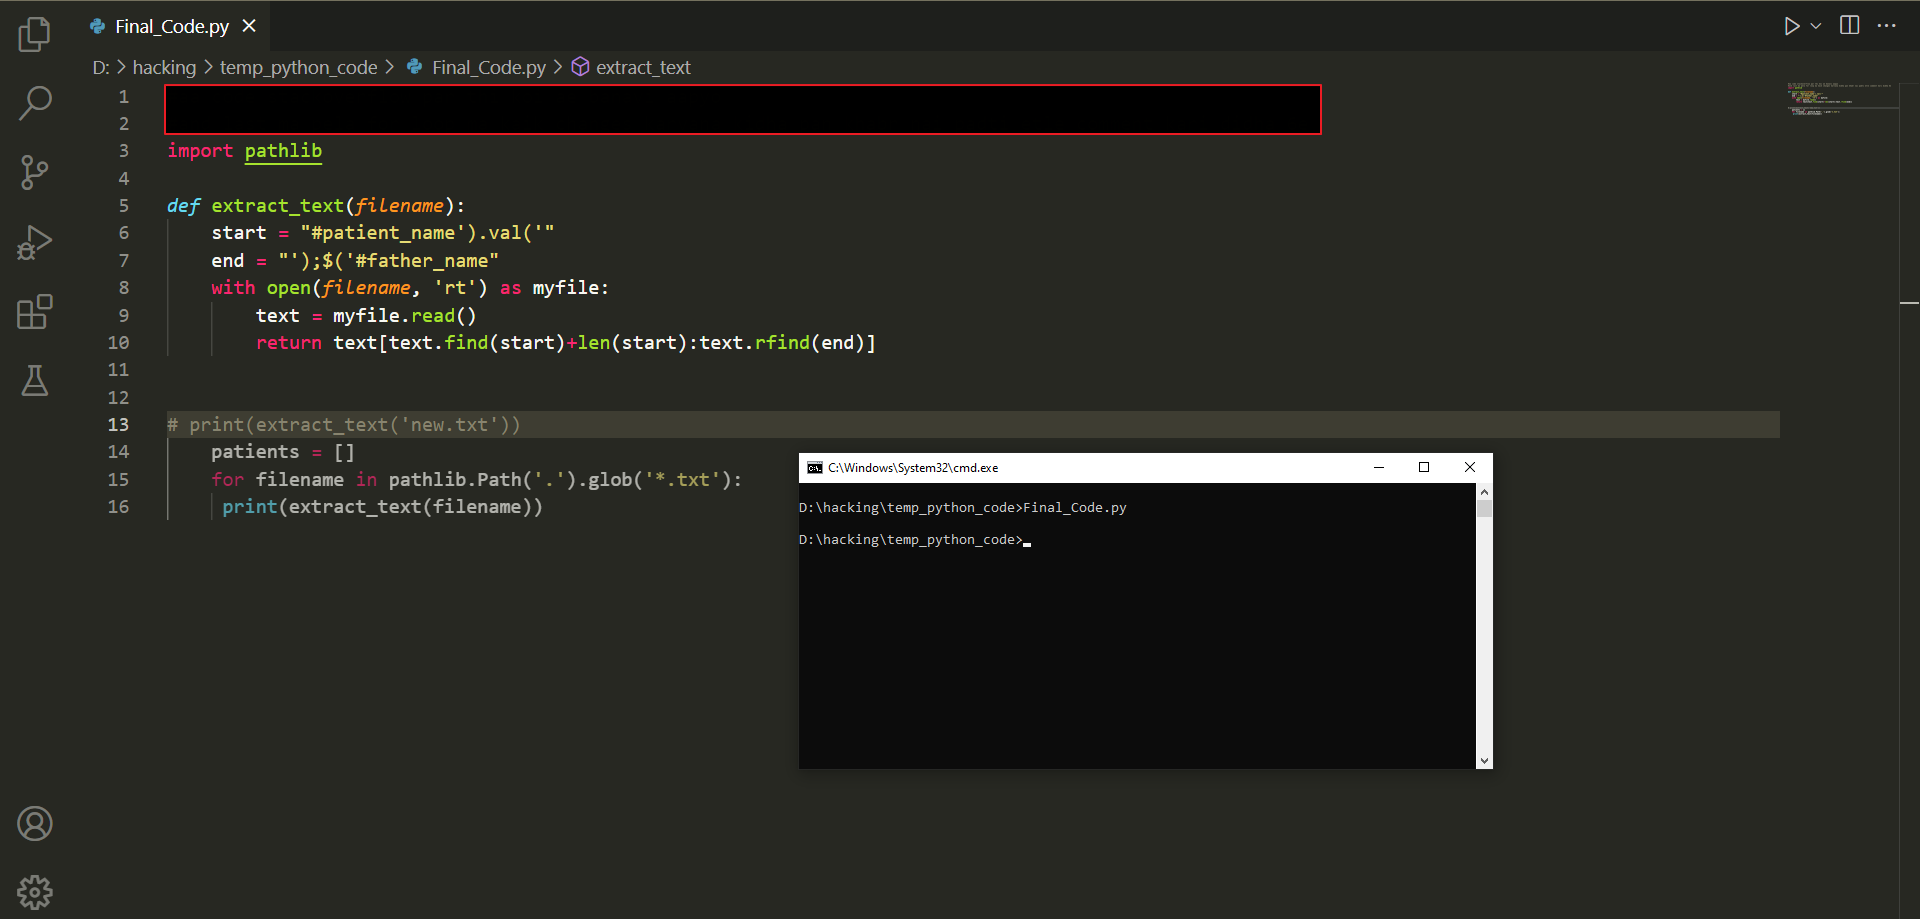This screenshot has width=1920, height=919.
Task: Open the Accounts menu icon
Action: [34, 824]
